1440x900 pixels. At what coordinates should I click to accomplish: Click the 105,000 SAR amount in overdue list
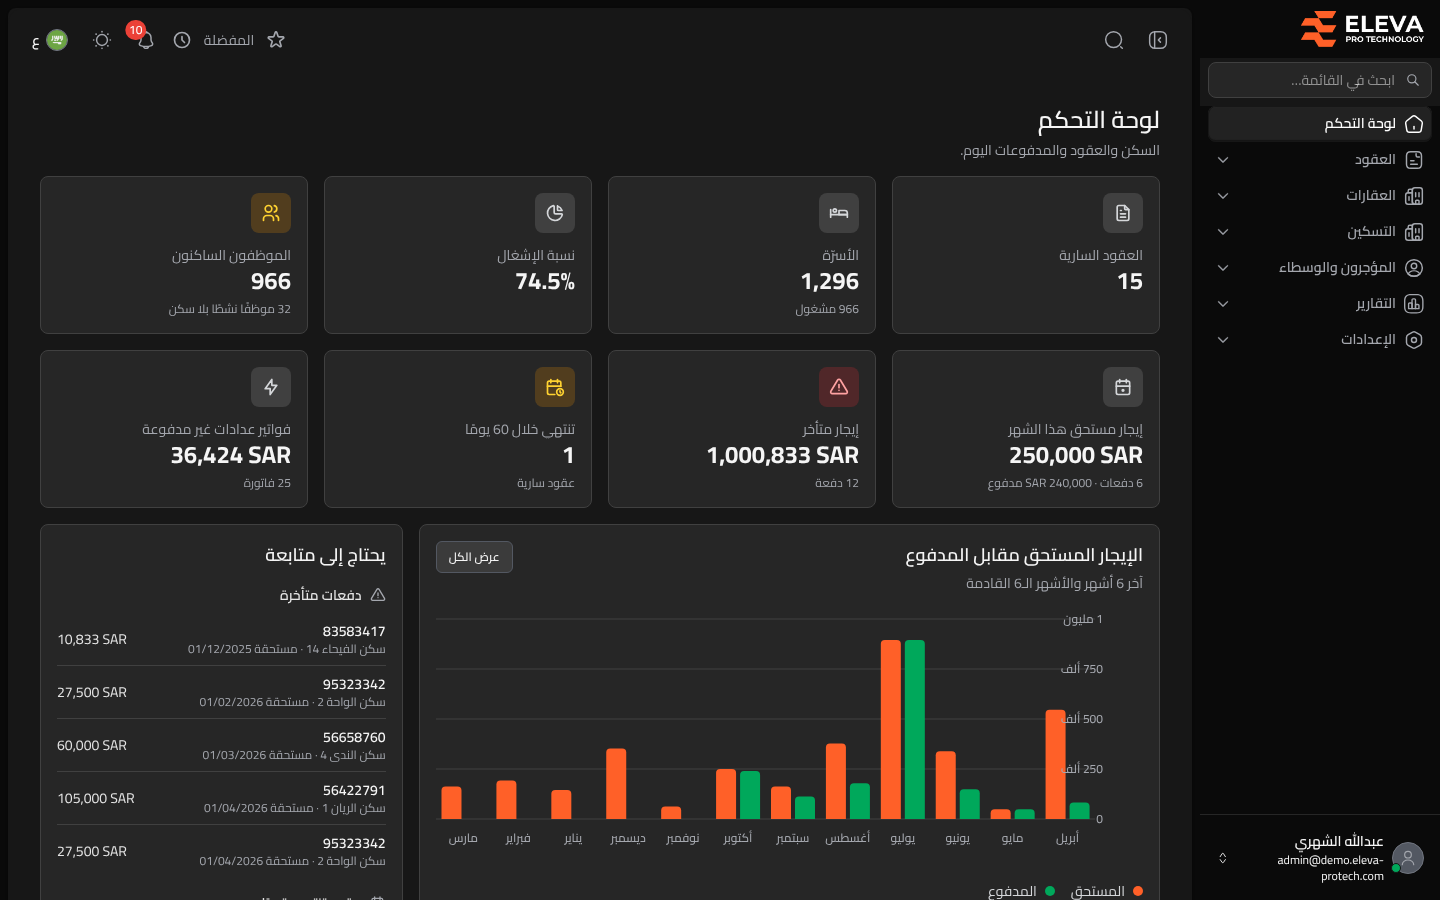click(x=96, y=798)
